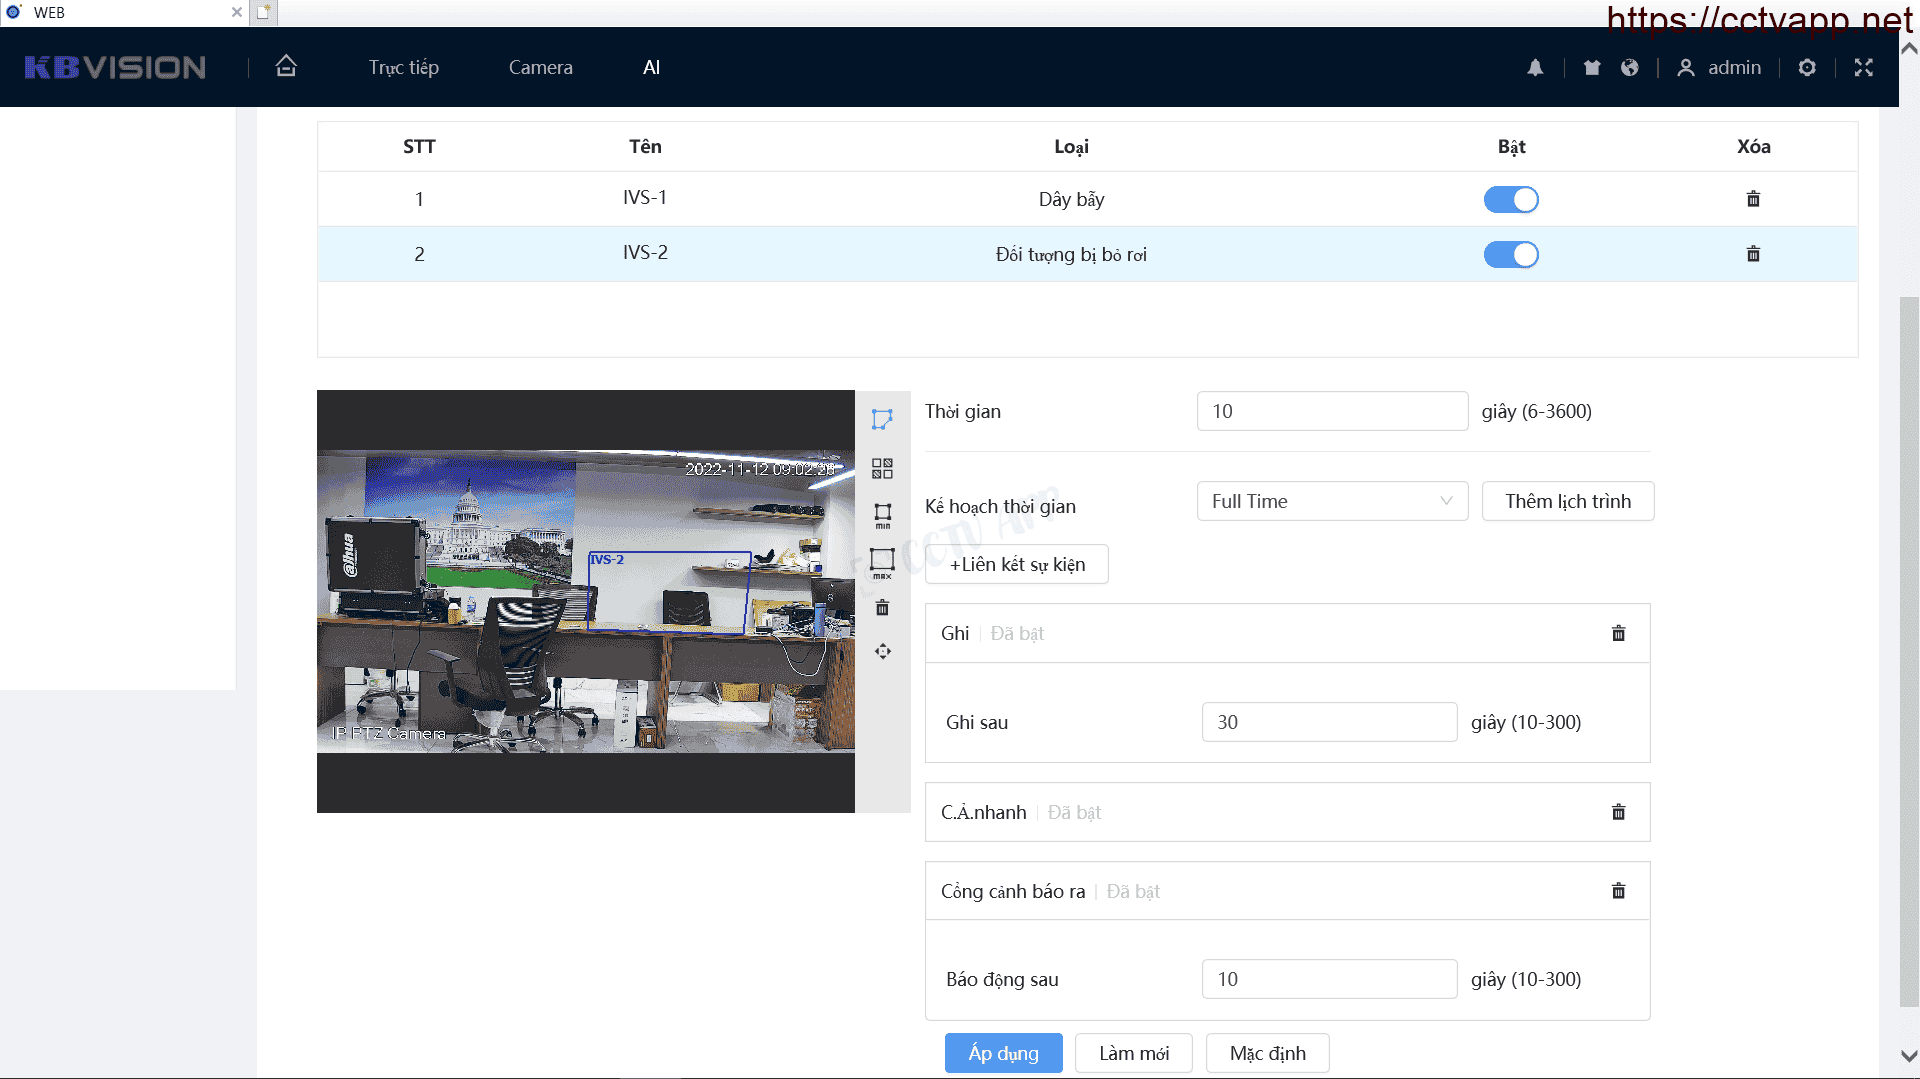Turn off the IVS-2 rule toggle
1920x1079 pixels.
point(1510,254)
